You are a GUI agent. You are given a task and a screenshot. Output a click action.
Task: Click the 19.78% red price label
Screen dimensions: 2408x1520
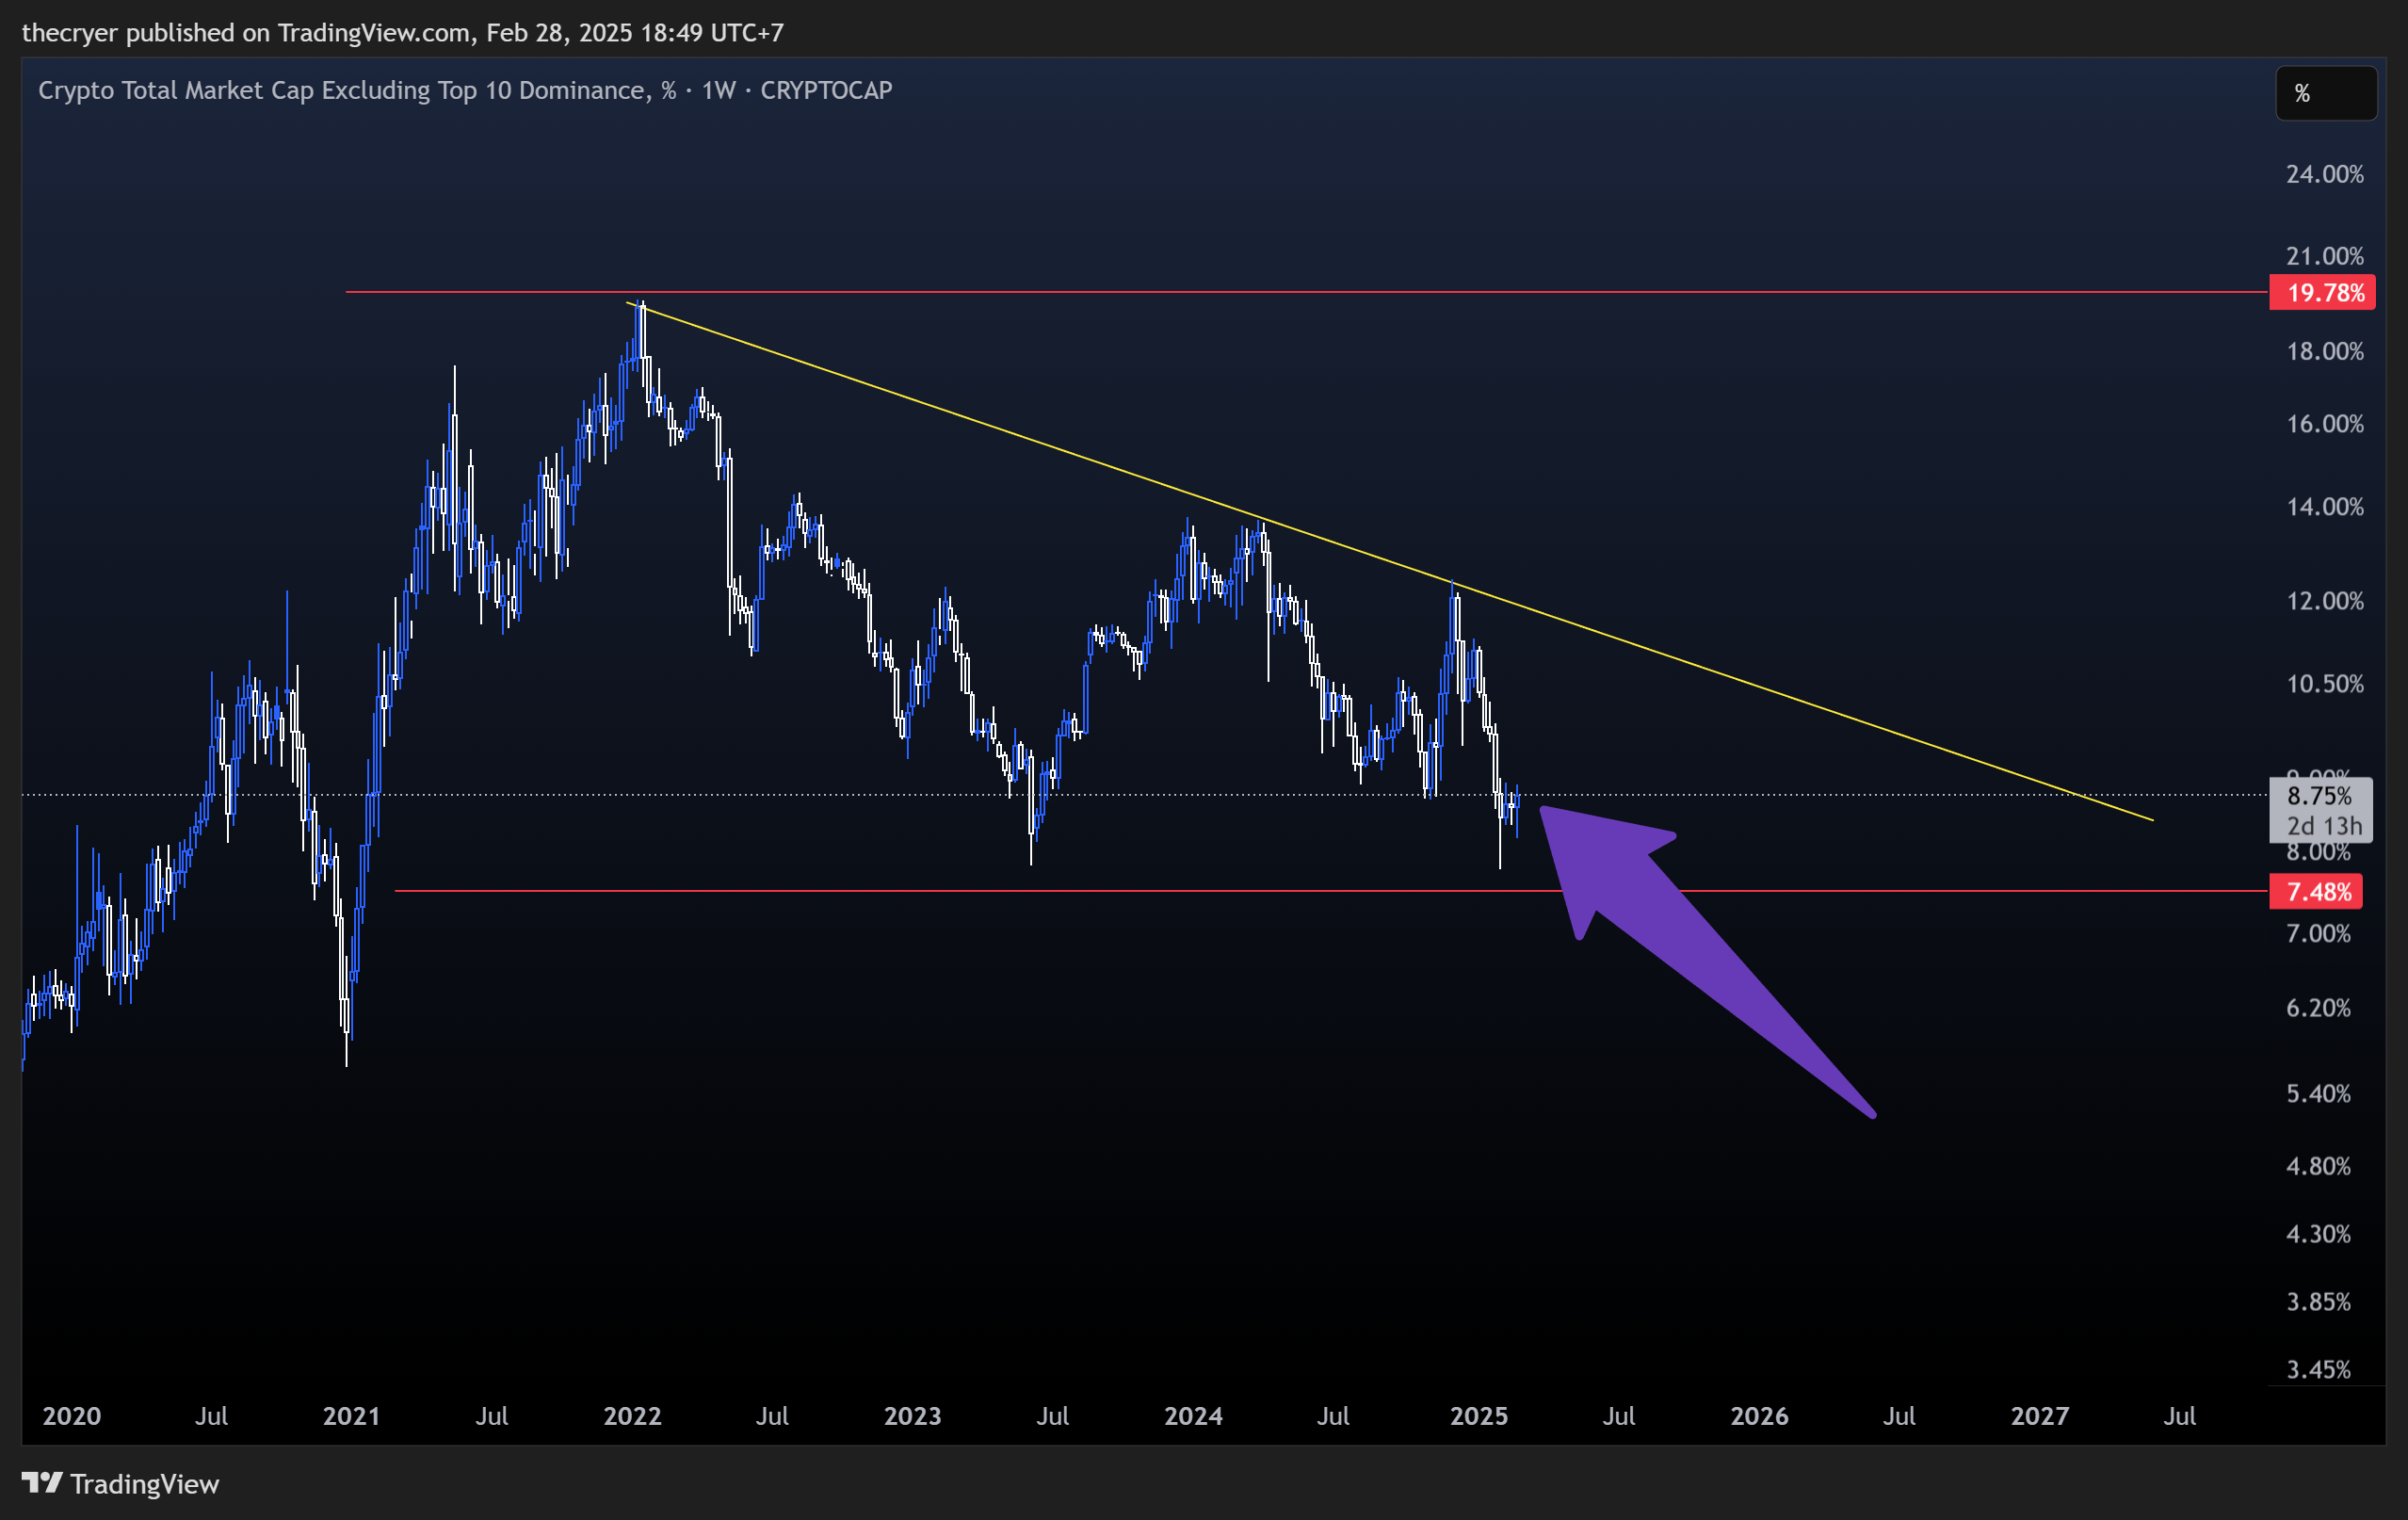[x=2322, y=293]
